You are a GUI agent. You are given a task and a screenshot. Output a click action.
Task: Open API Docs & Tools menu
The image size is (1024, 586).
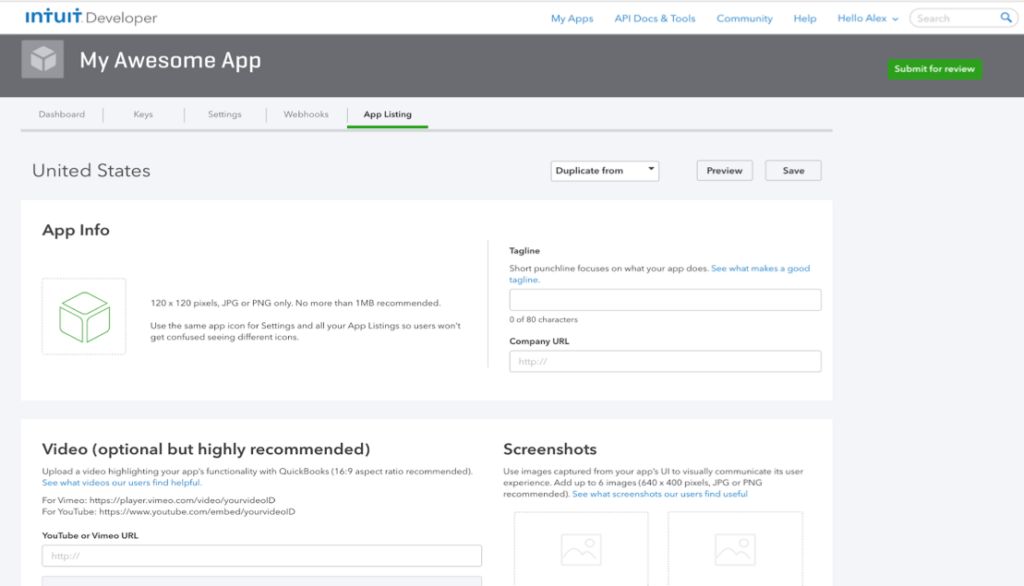[x=654, y=18]
